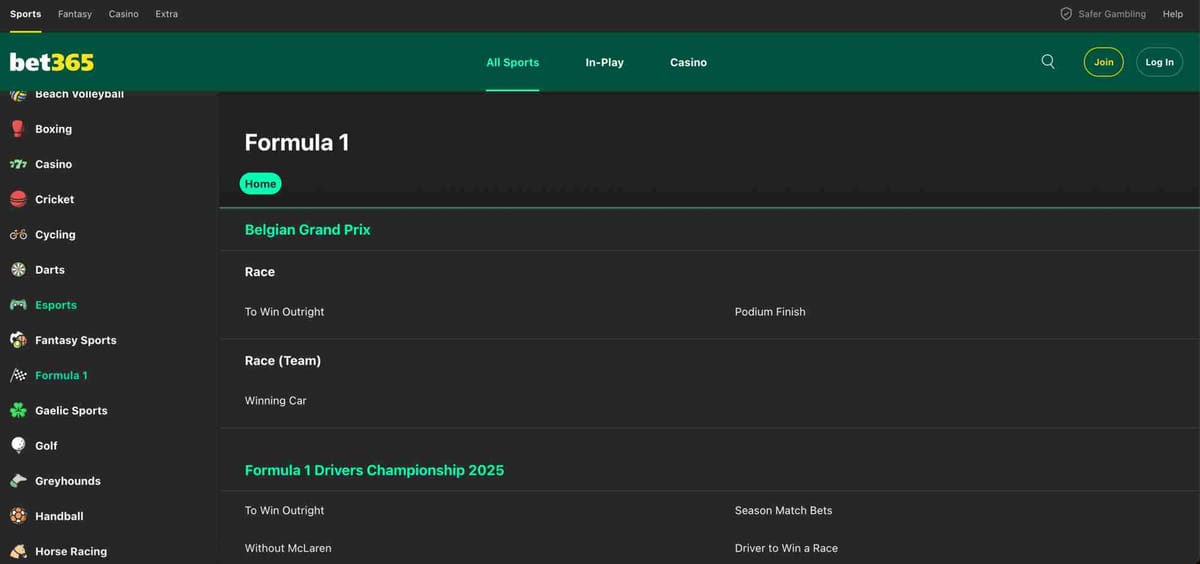1200x564 pixels.
Task: Open In-Play in header
Action: (x=605, y=62)
